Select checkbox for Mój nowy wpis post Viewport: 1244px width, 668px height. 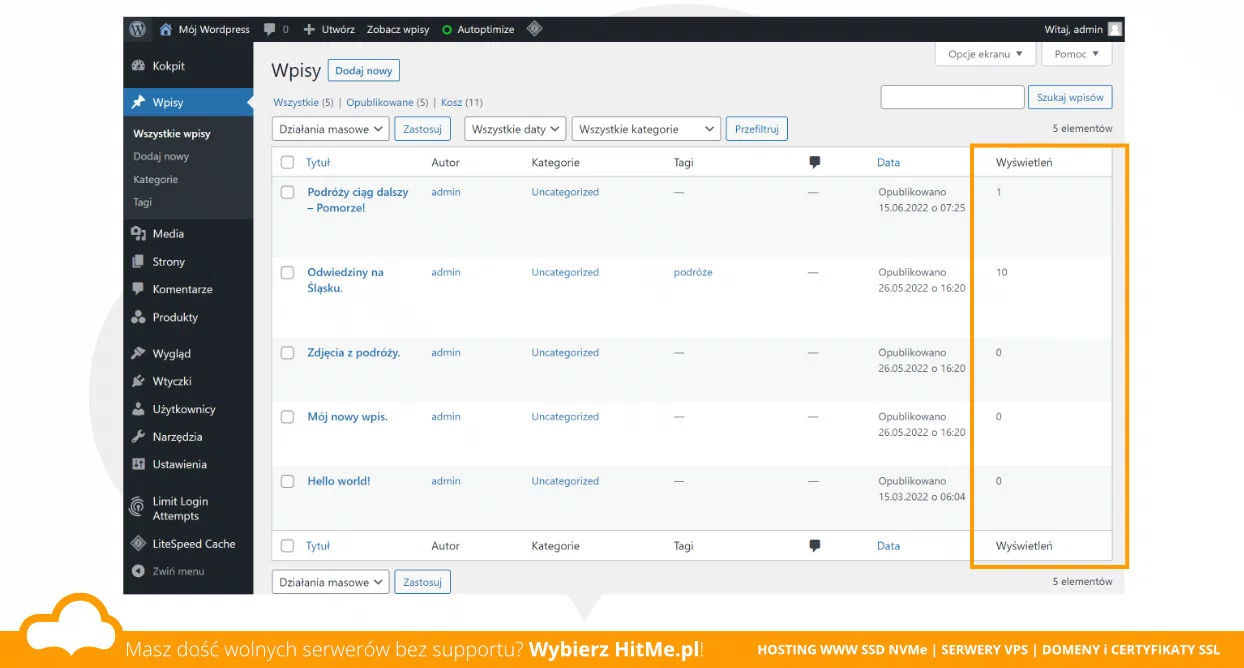[288, 417]
